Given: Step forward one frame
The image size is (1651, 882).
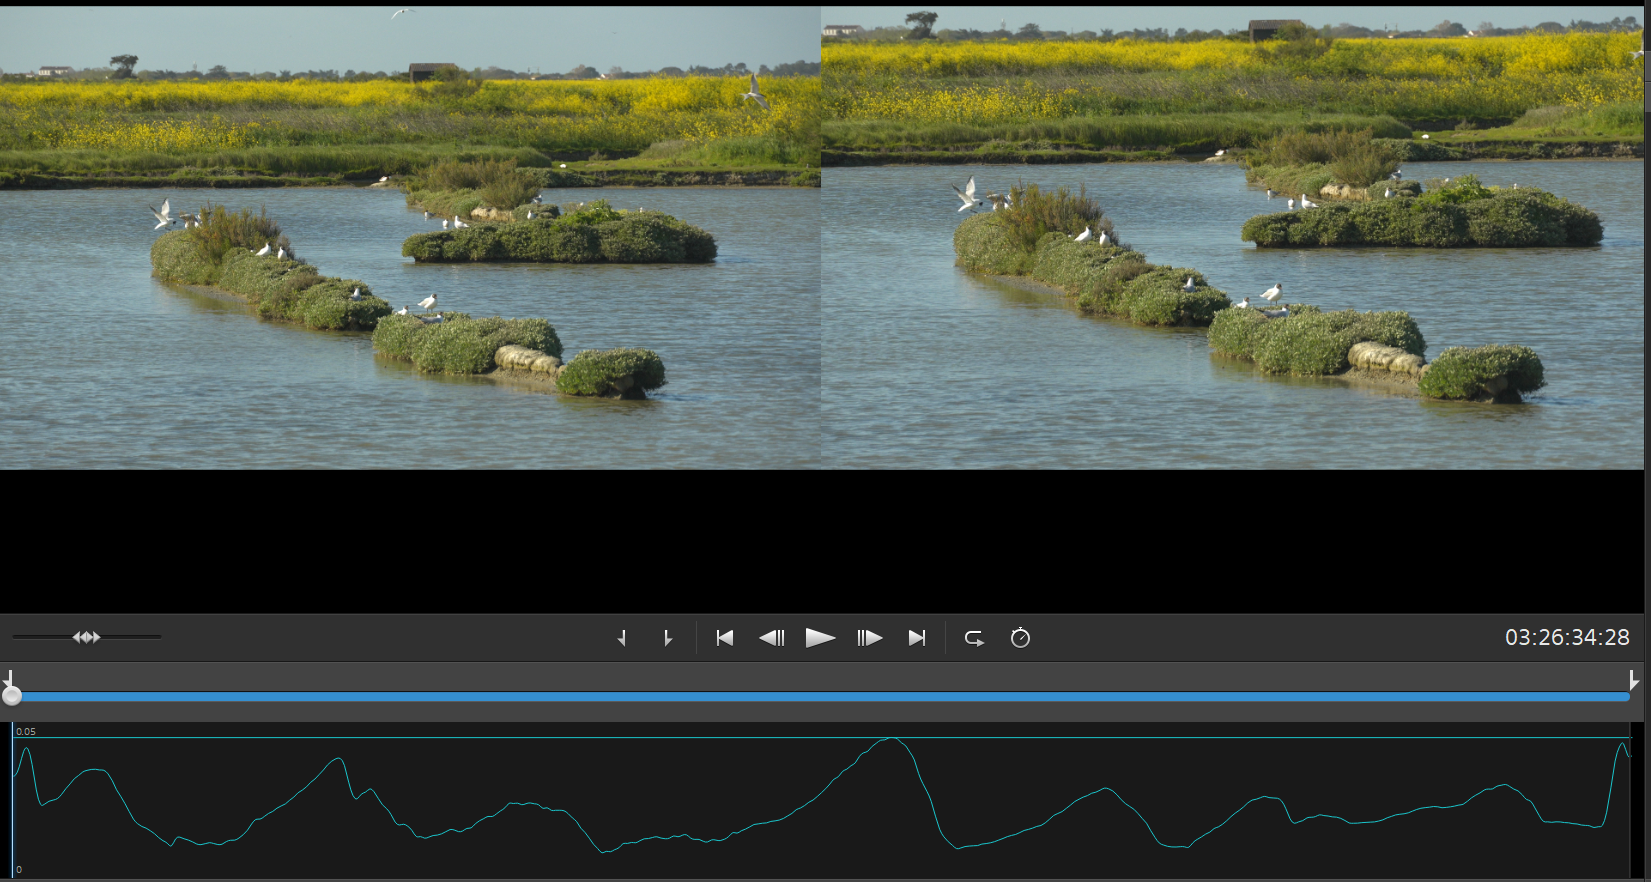Looking at the screenshot, I should coord(869,638).
